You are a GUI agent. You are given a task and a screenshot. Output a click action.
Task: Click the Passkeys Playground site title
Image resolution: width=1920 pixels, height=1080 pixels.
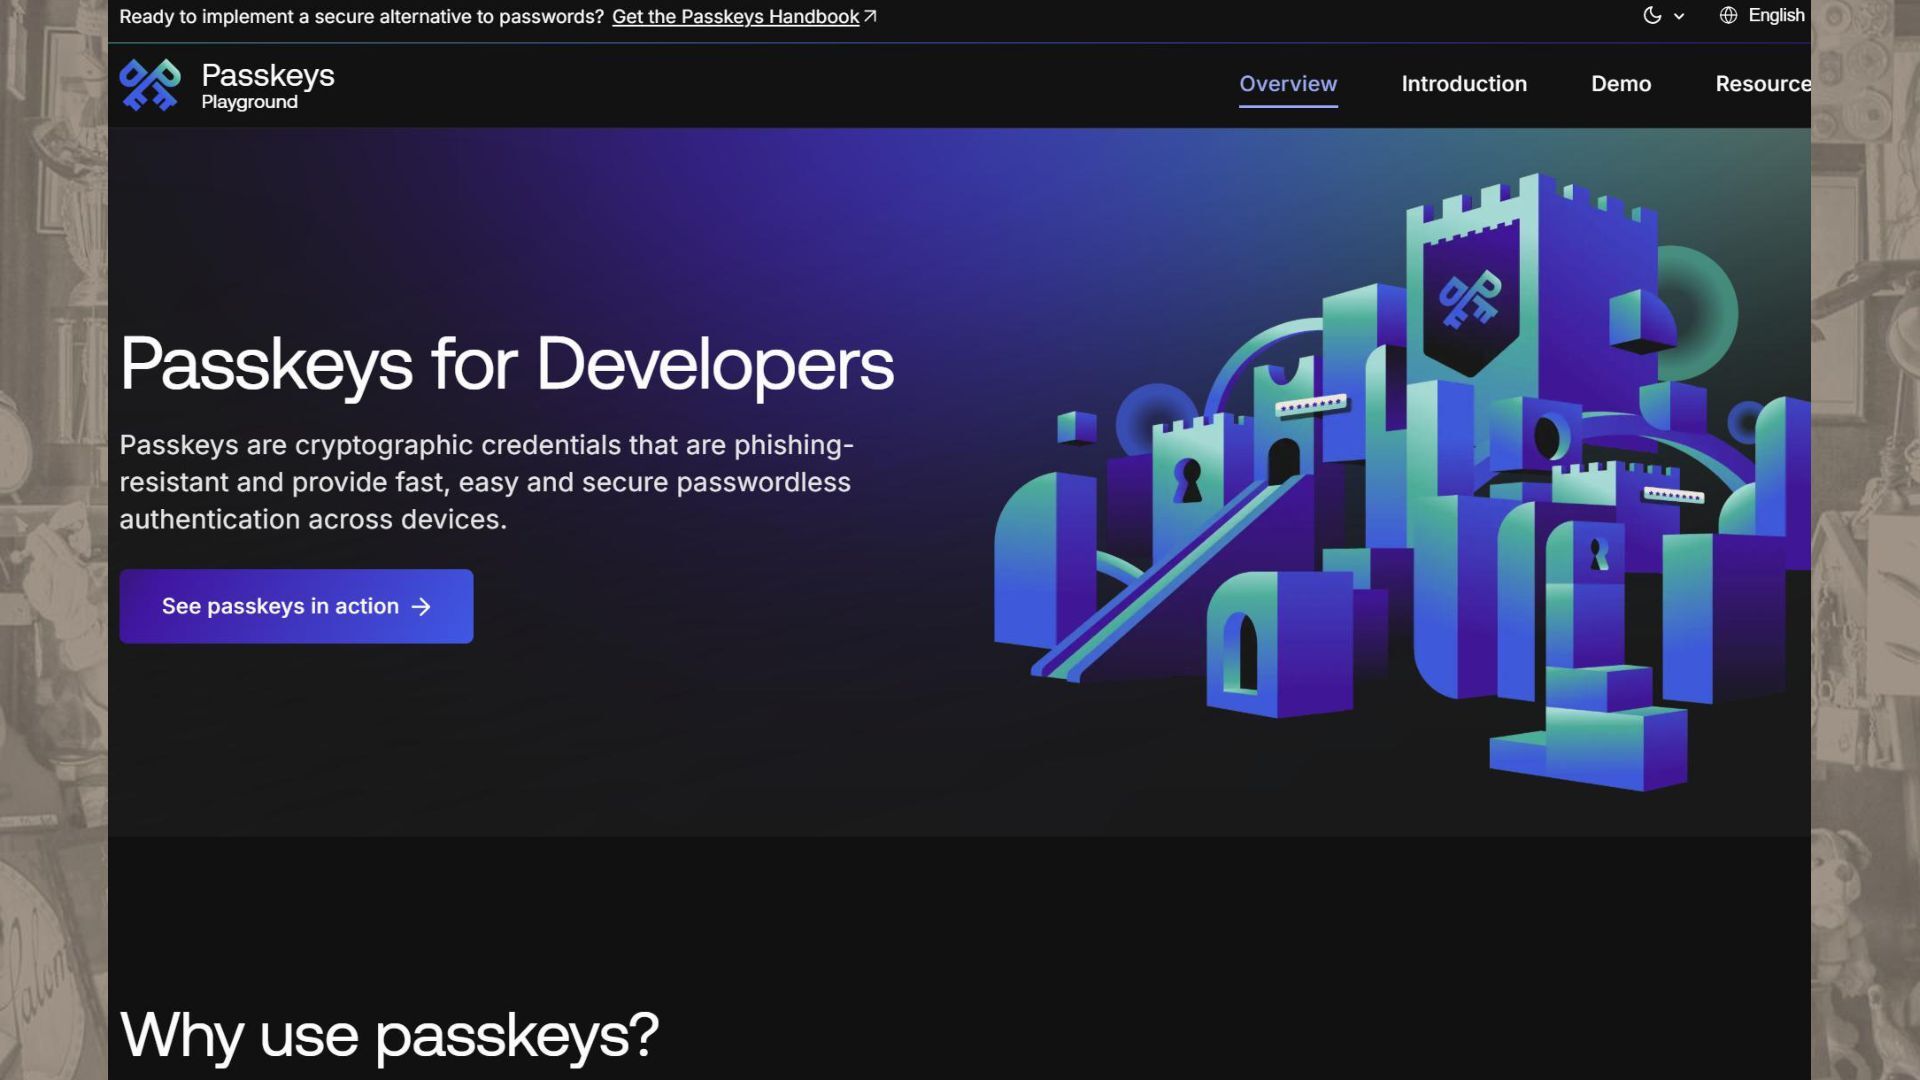[267, 86]
